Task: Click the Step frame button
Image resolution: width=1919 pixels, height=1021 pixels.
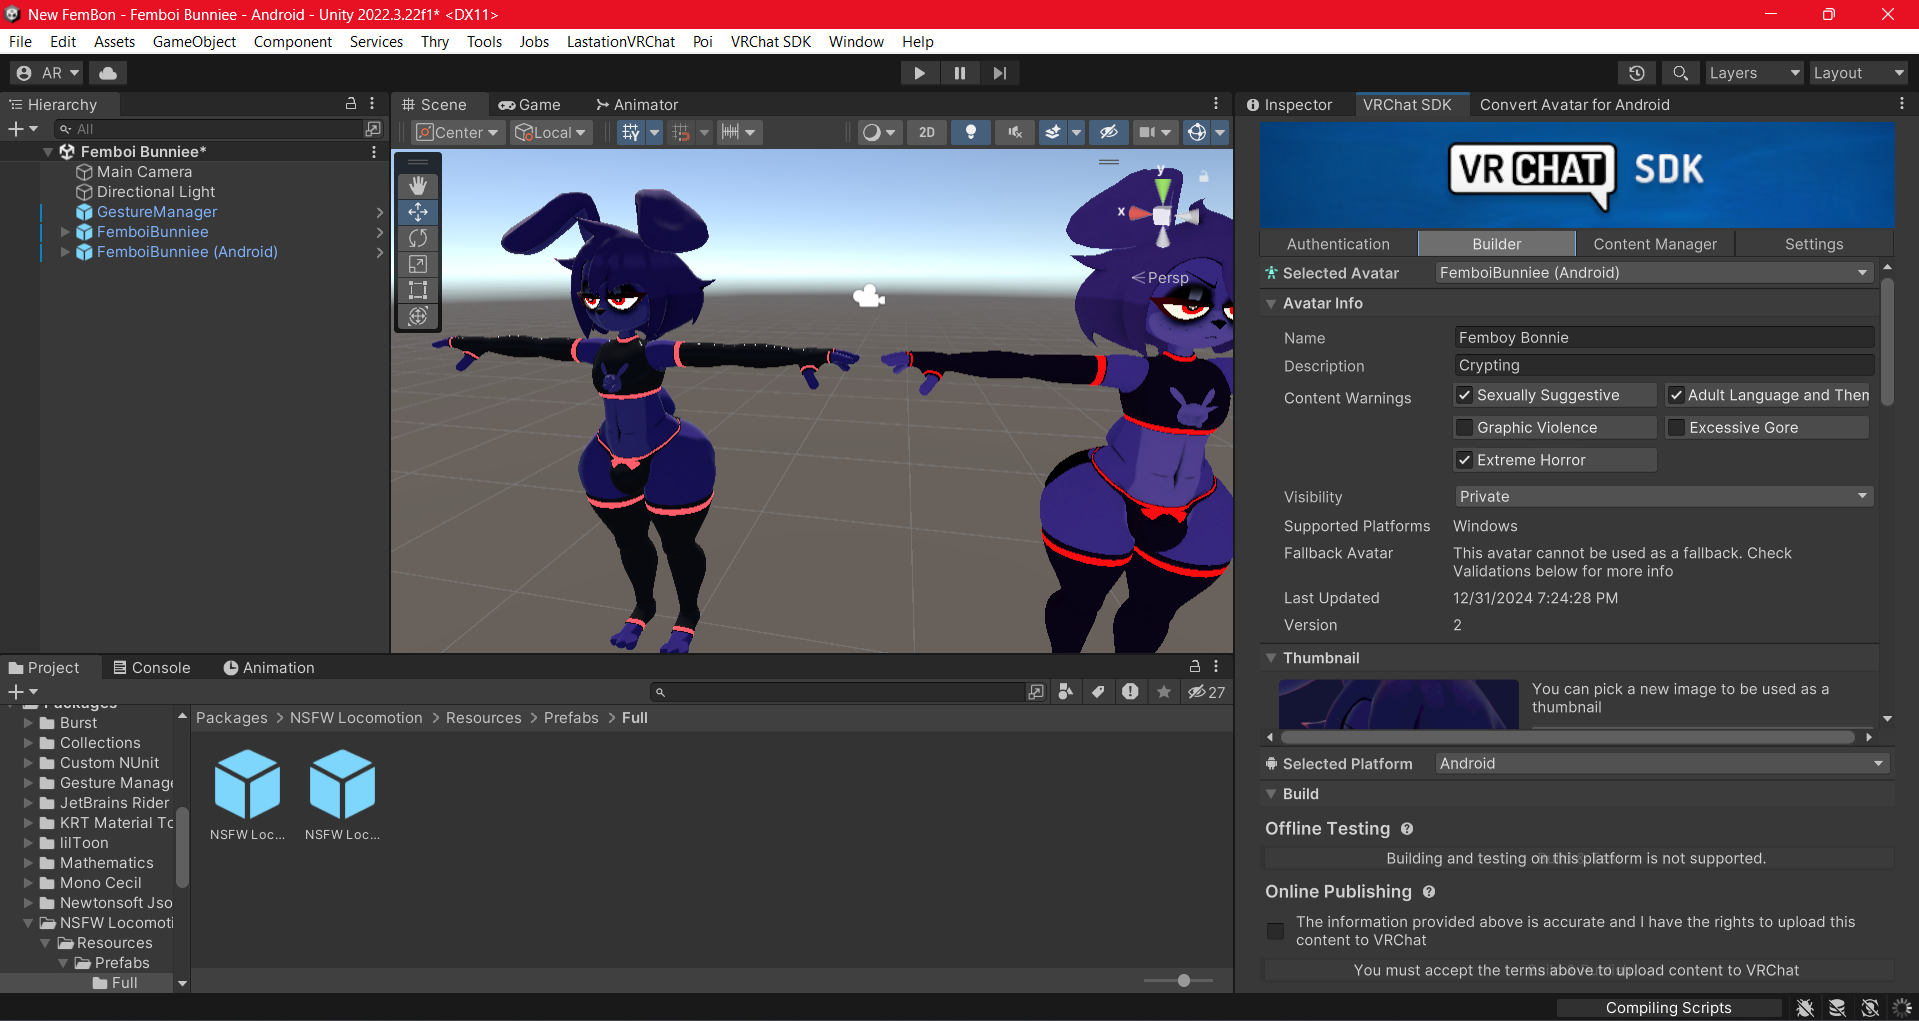Action: (x=999, y=73)
